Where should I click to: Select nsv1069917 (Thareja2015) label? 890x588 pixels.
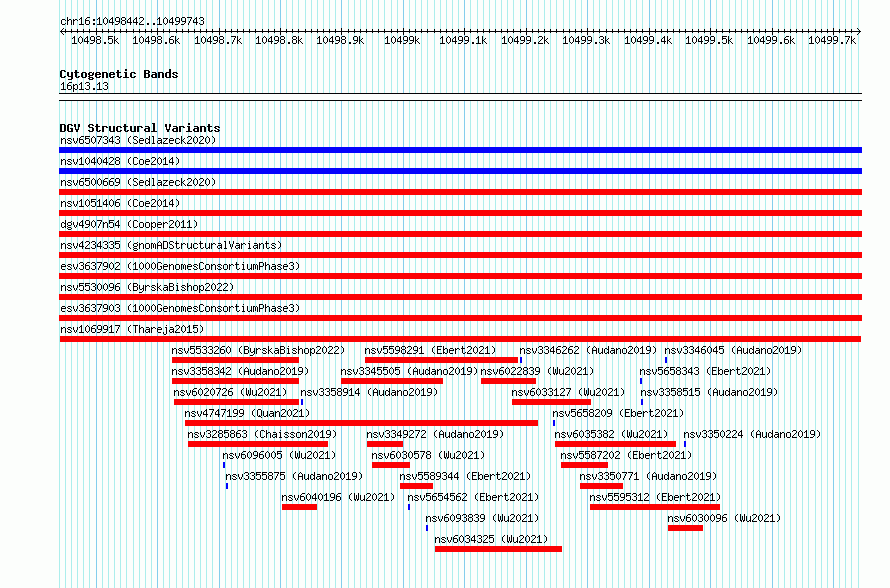coord(132,329)
